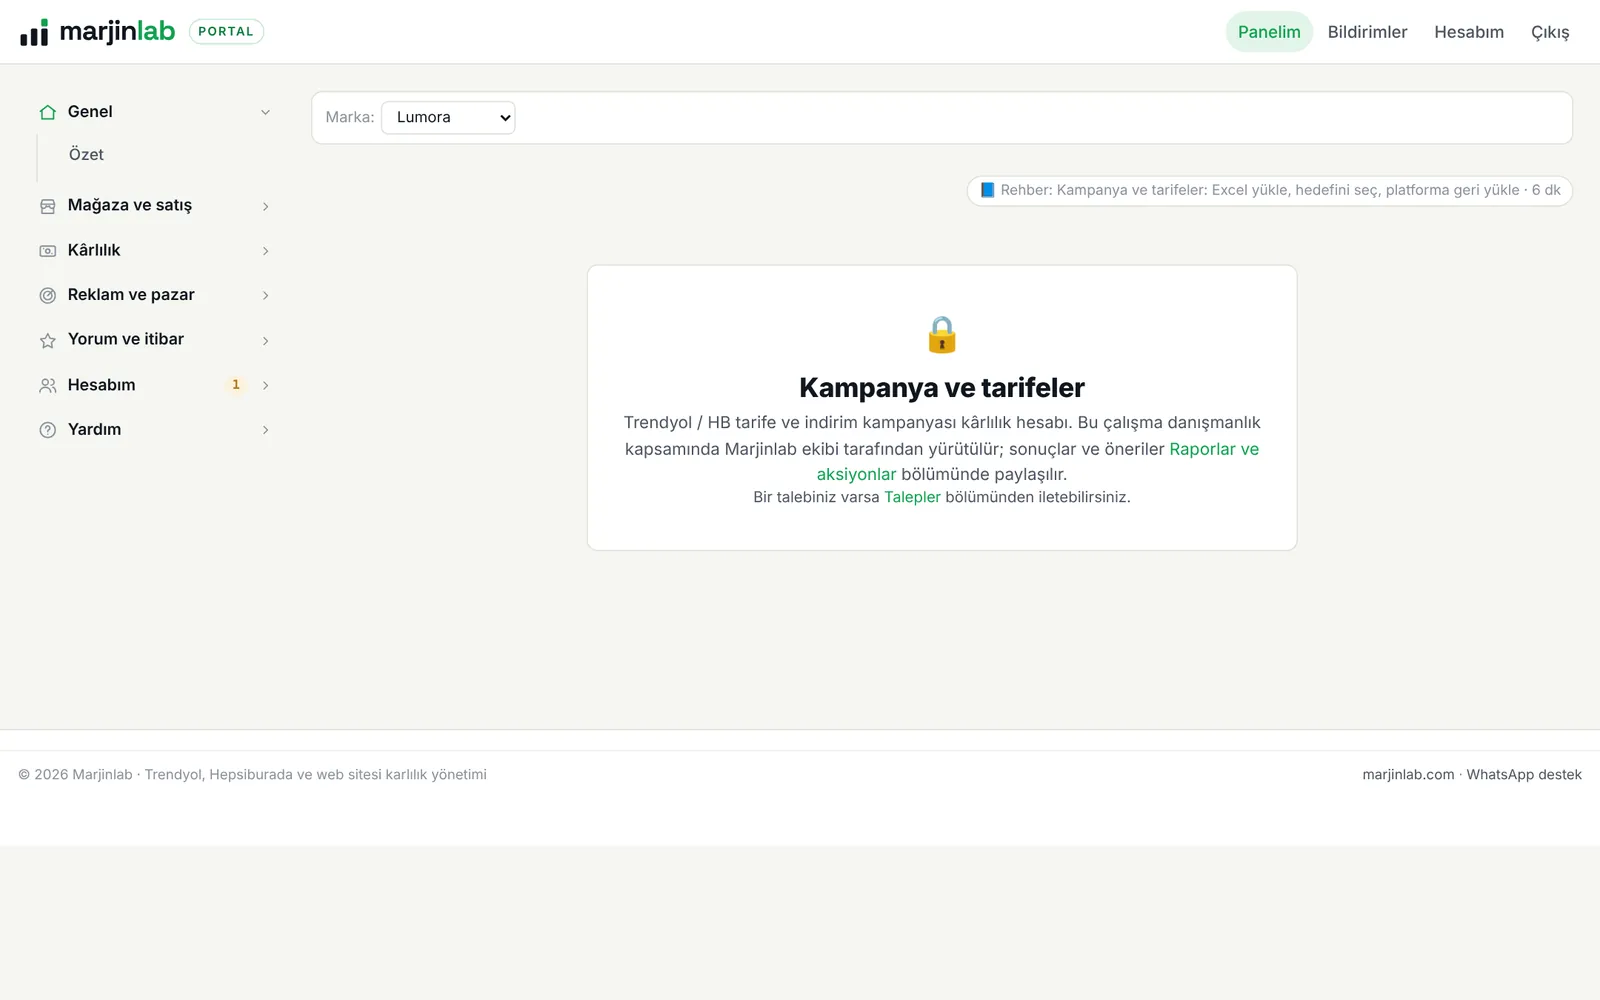Collapse the Genel section chevron
1600x1000 pixels.
265,112
